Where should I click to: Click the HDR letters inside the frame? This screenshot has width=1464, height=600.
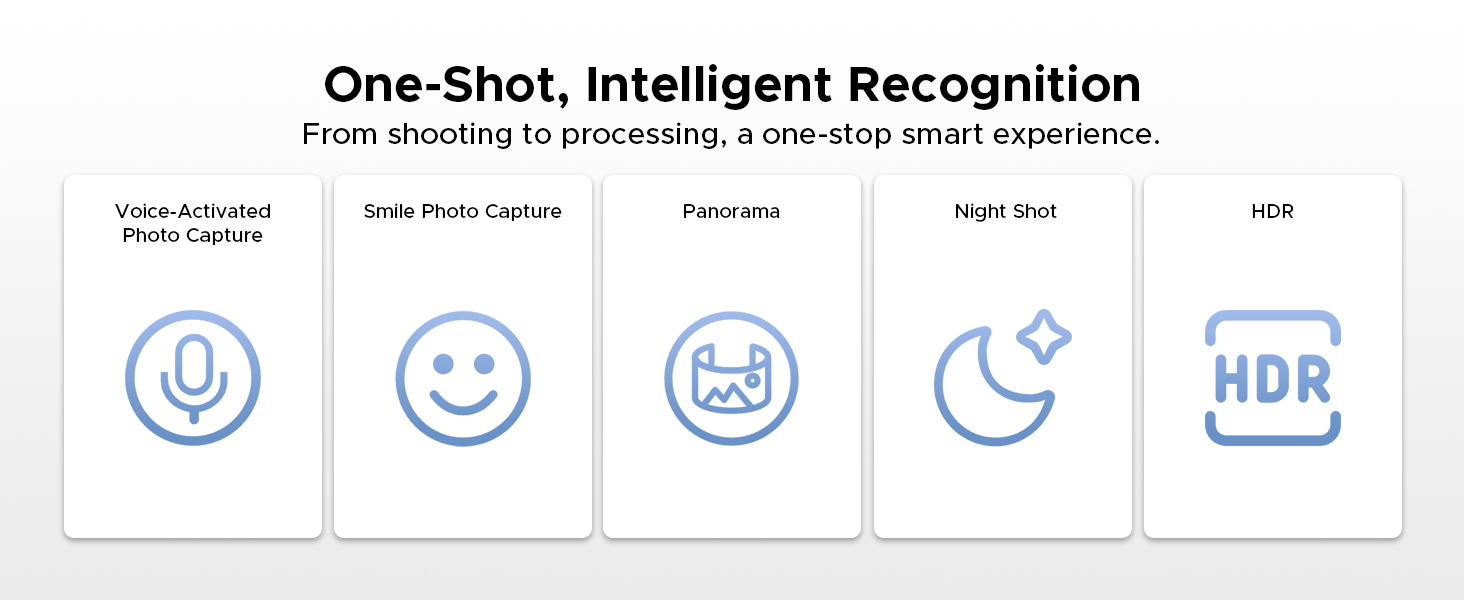point(1273,378)
